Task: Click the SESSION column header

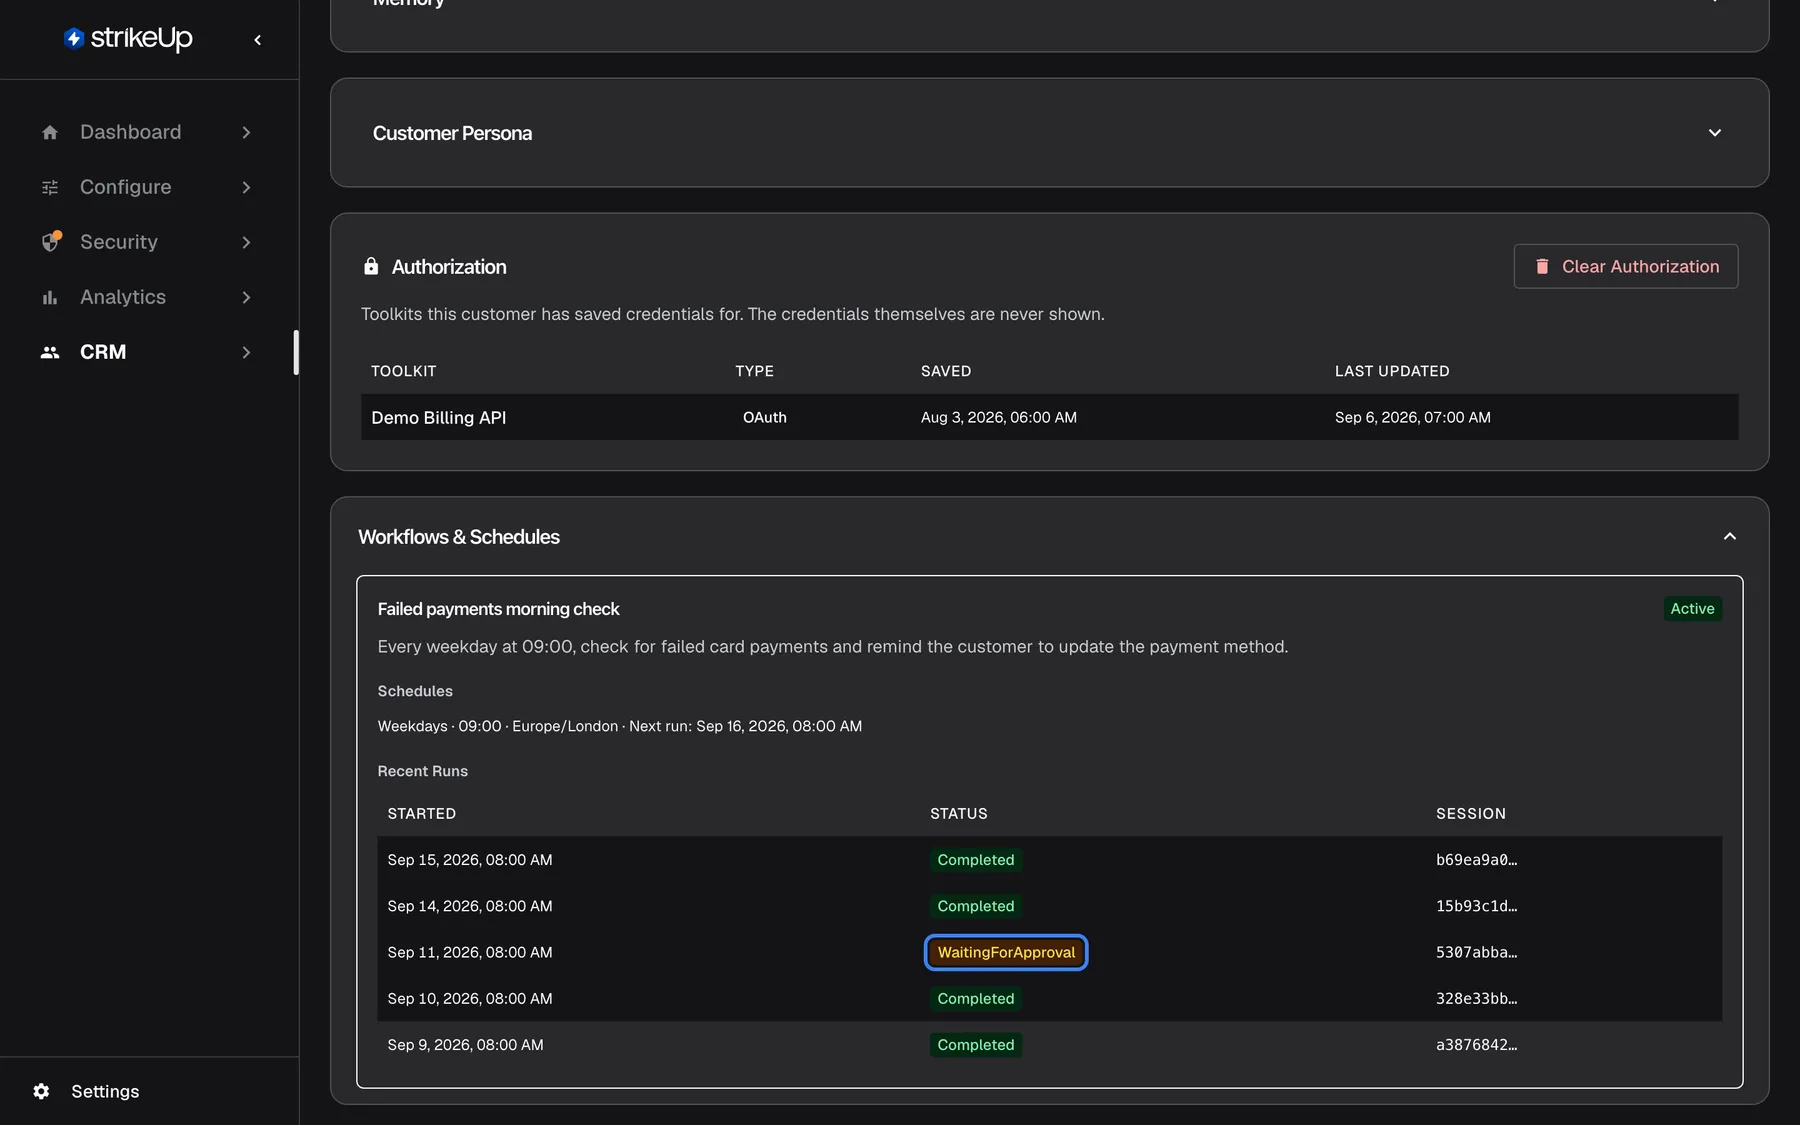Action: tap(1470, 814)
